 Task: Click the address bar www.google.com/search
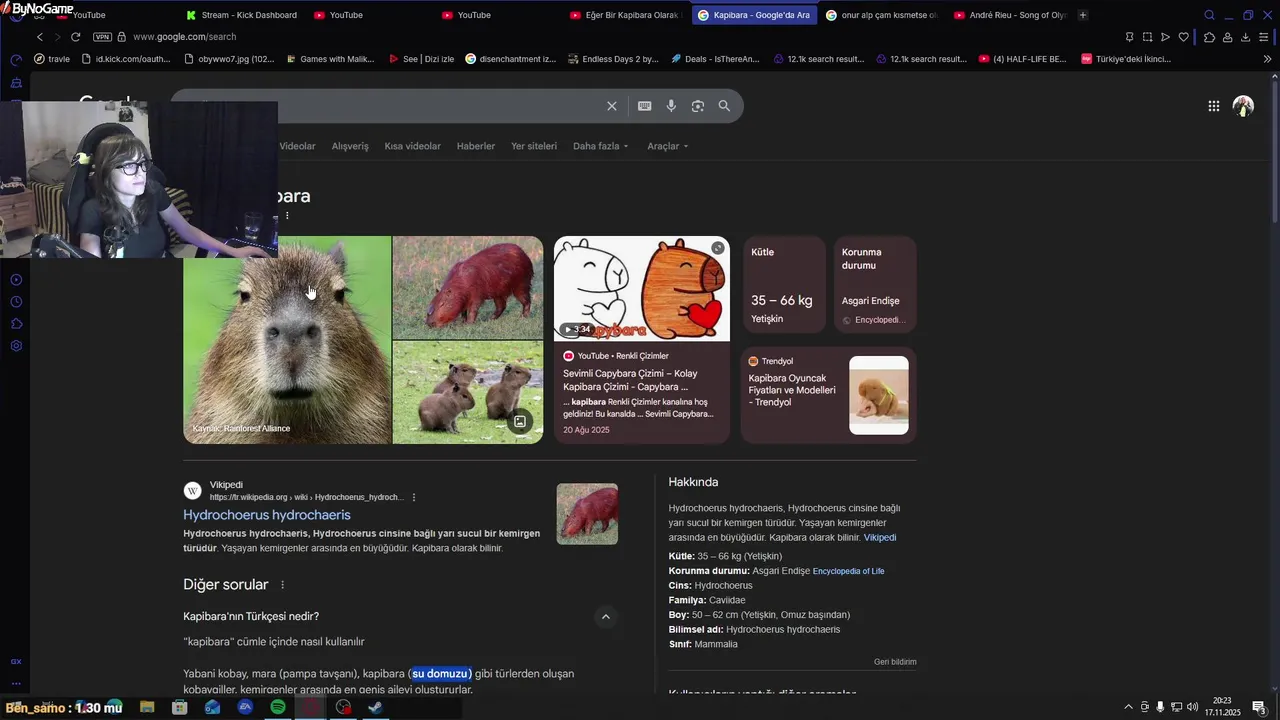point(184,37)
